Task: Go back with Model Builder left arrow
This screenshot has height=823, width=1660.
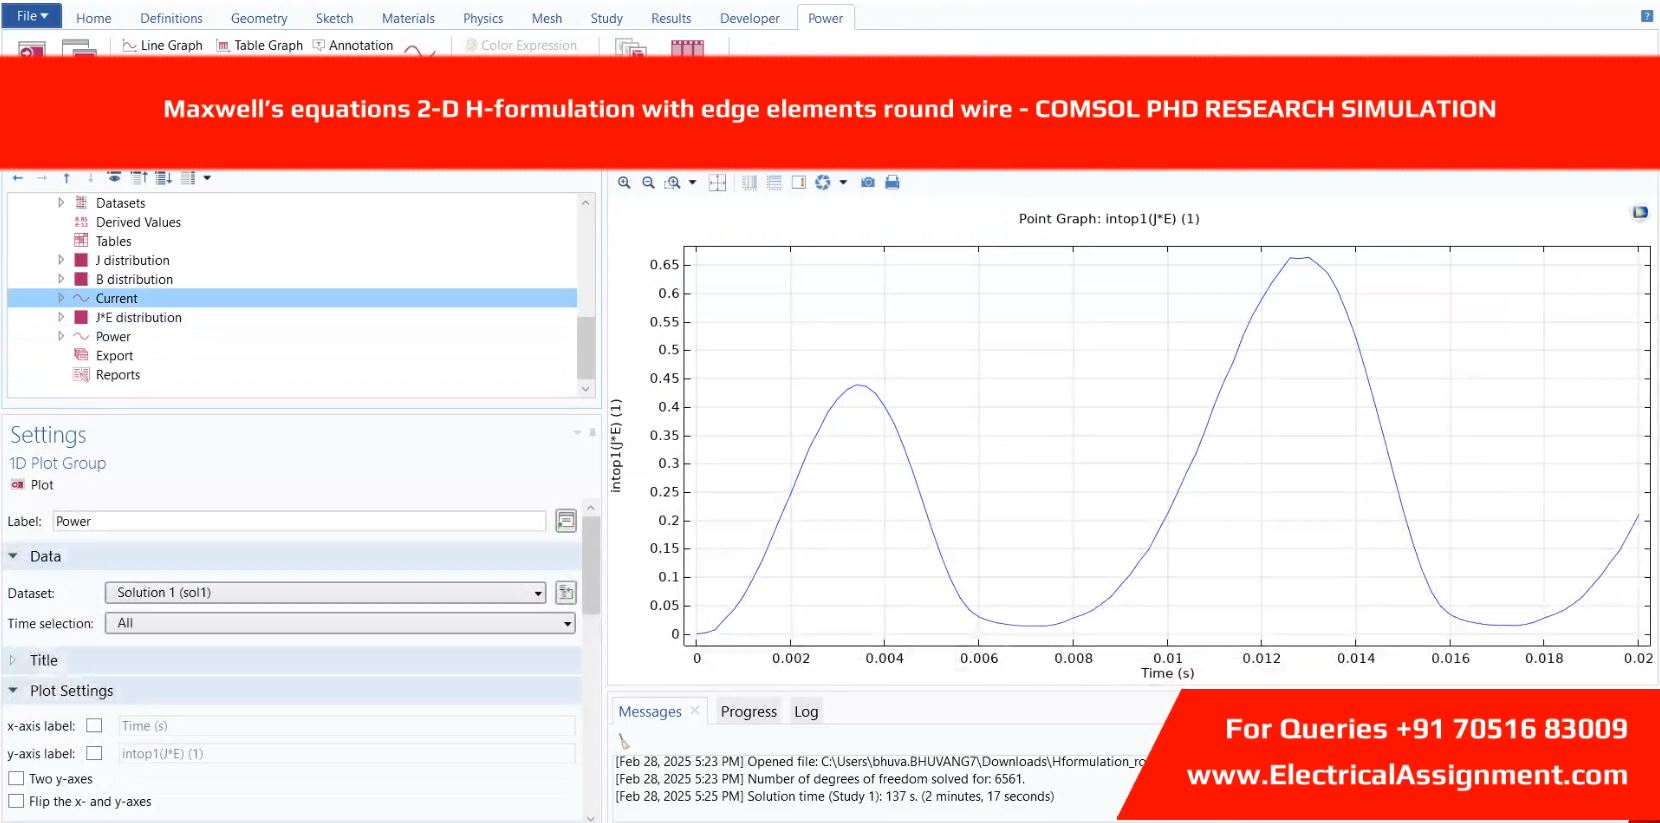Action: (x=18, y=178)
